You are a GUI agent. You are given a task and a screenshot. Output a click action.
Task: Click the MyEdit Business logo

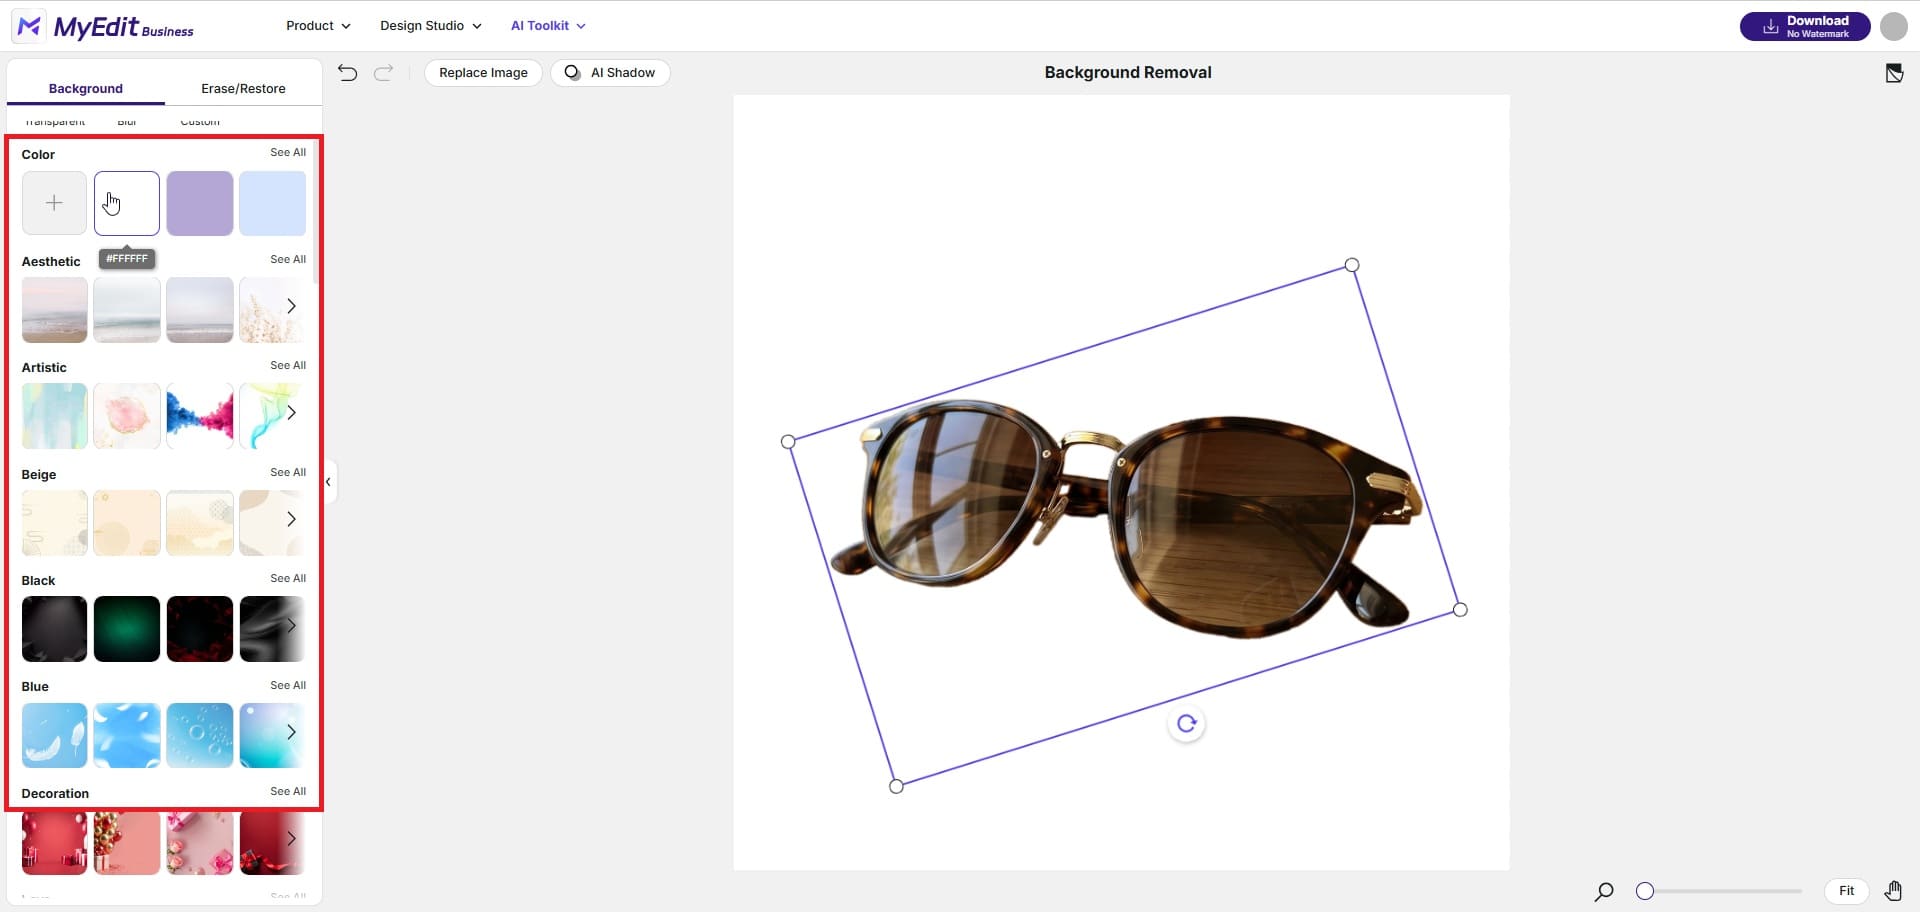click(x=103, y=26)
